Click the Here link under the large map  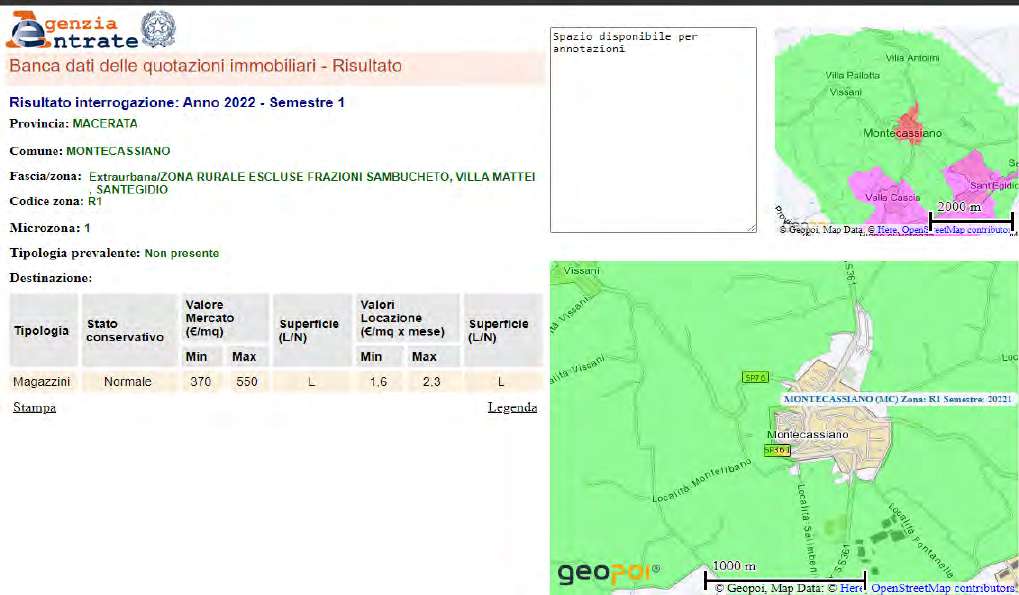851,588
